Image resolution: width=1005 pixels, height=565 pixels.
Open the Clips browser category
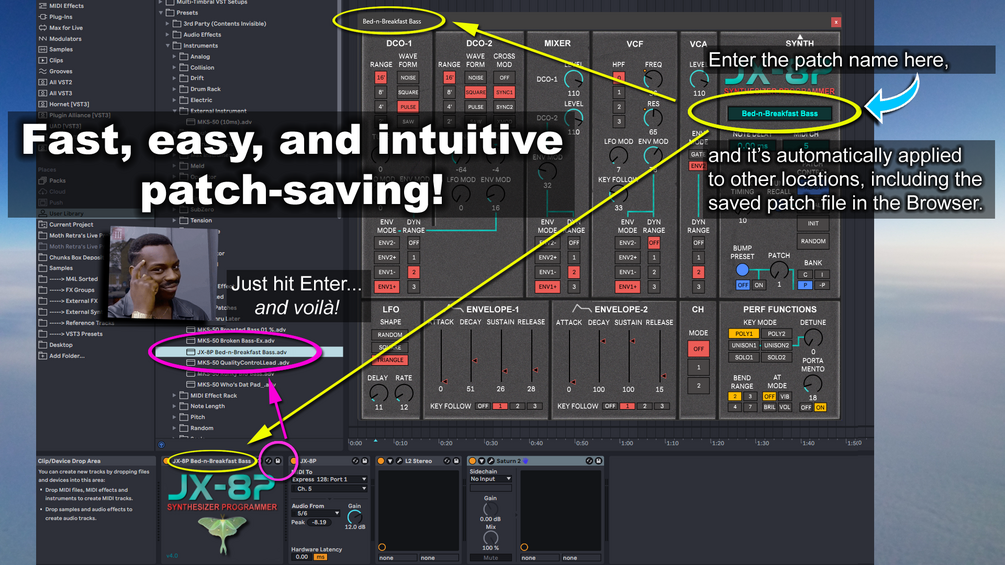click(x=51, y=60)
